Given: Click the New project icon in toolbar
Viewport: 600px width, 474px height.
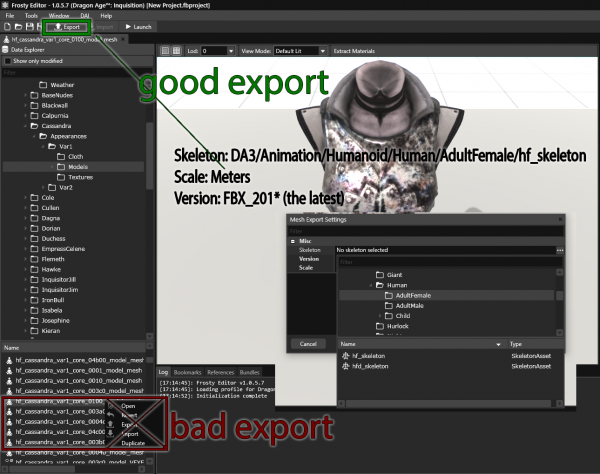Looking at the screenshot, I should [x=7, y=27].
